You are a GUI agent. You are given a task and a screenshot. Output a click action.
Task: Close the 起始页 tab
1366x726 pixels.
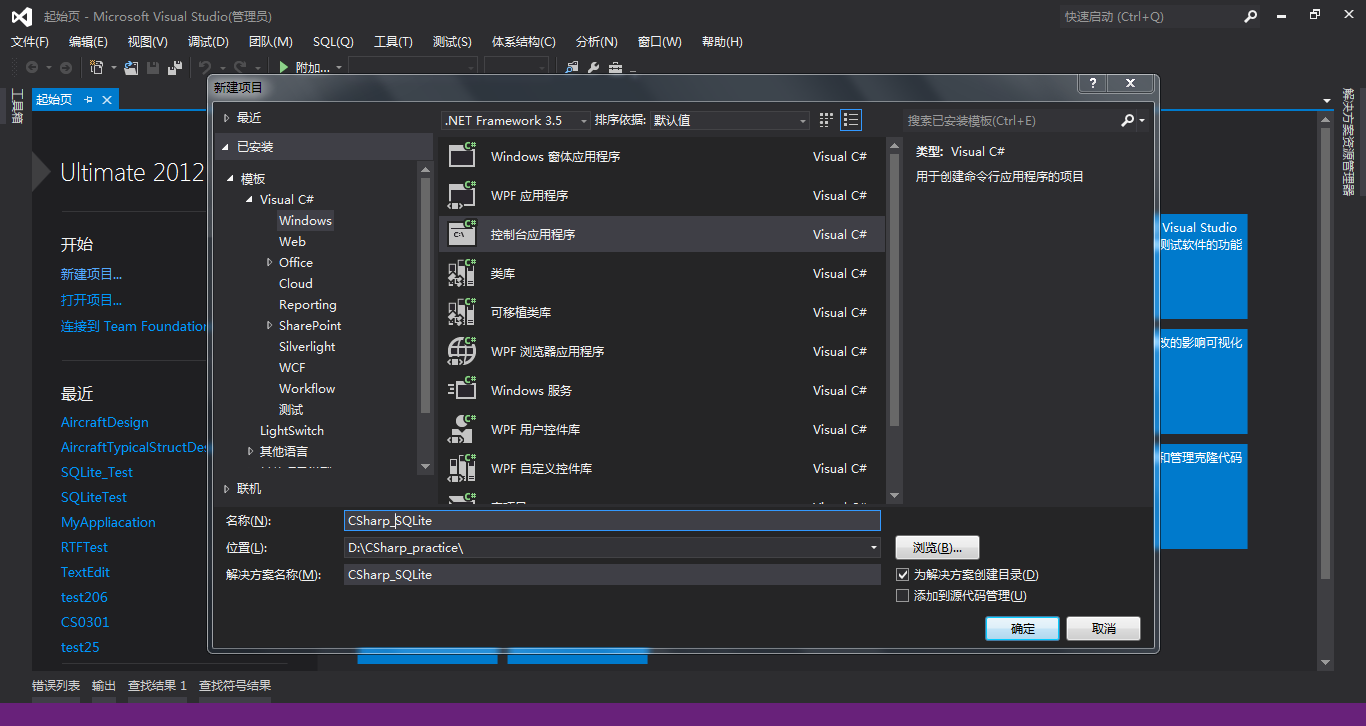(107, 99)
